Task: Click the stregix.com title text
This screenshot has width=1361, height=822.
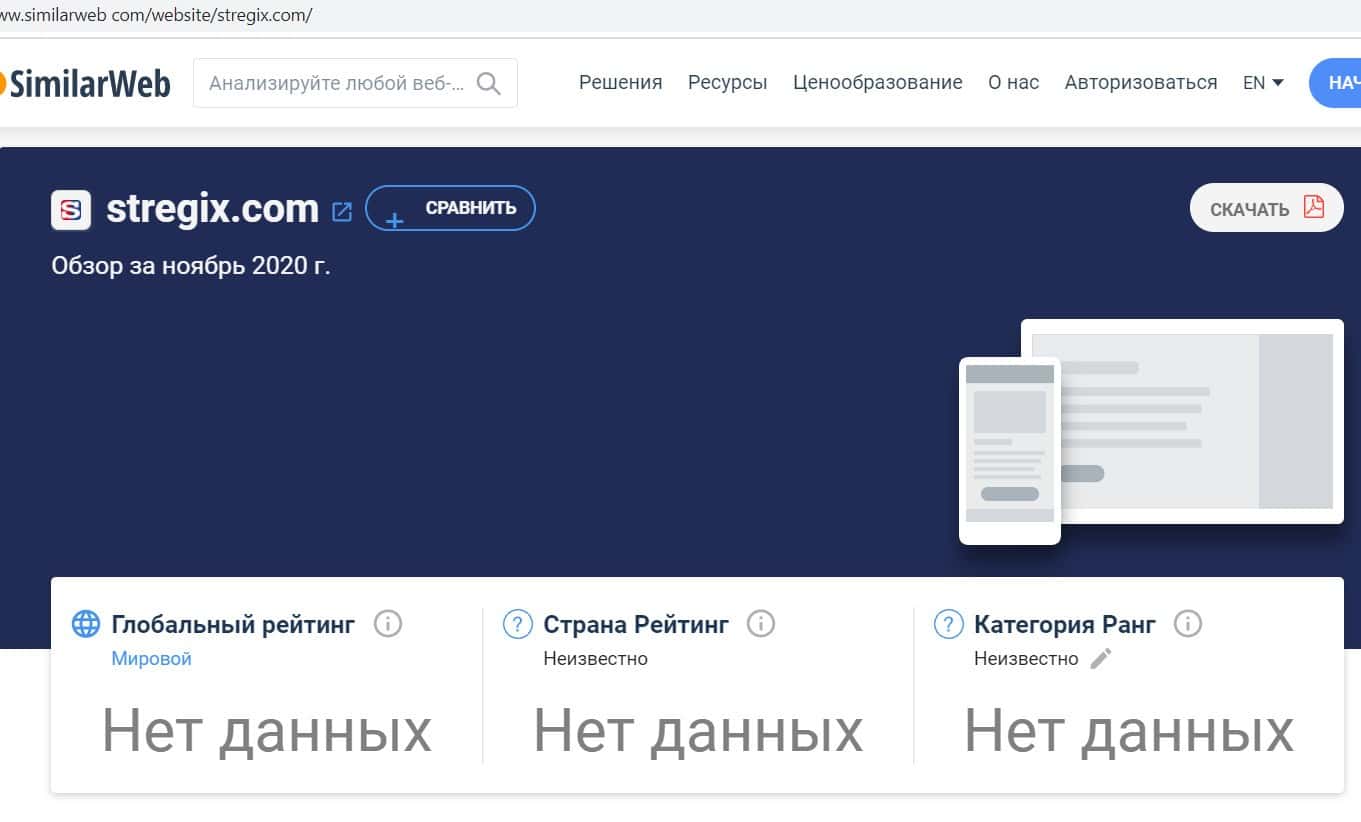Action: (x=212, y=208)
